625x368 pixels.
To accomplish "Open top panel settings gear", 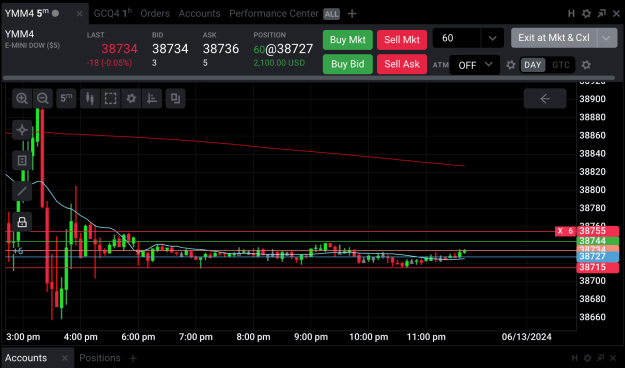I will click(x=586, y=14).
